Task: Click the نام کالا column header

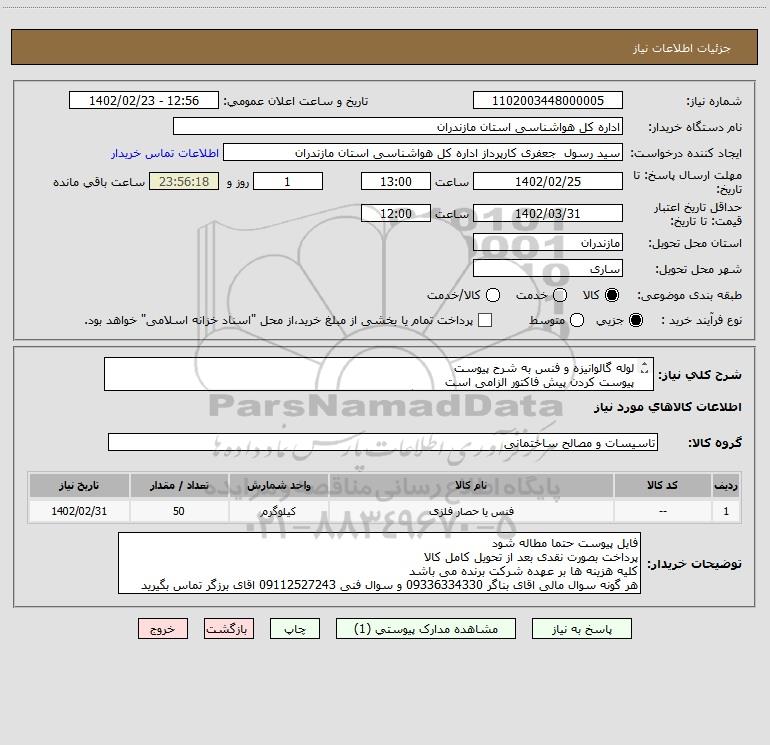Action: click(x=471, y=485)
